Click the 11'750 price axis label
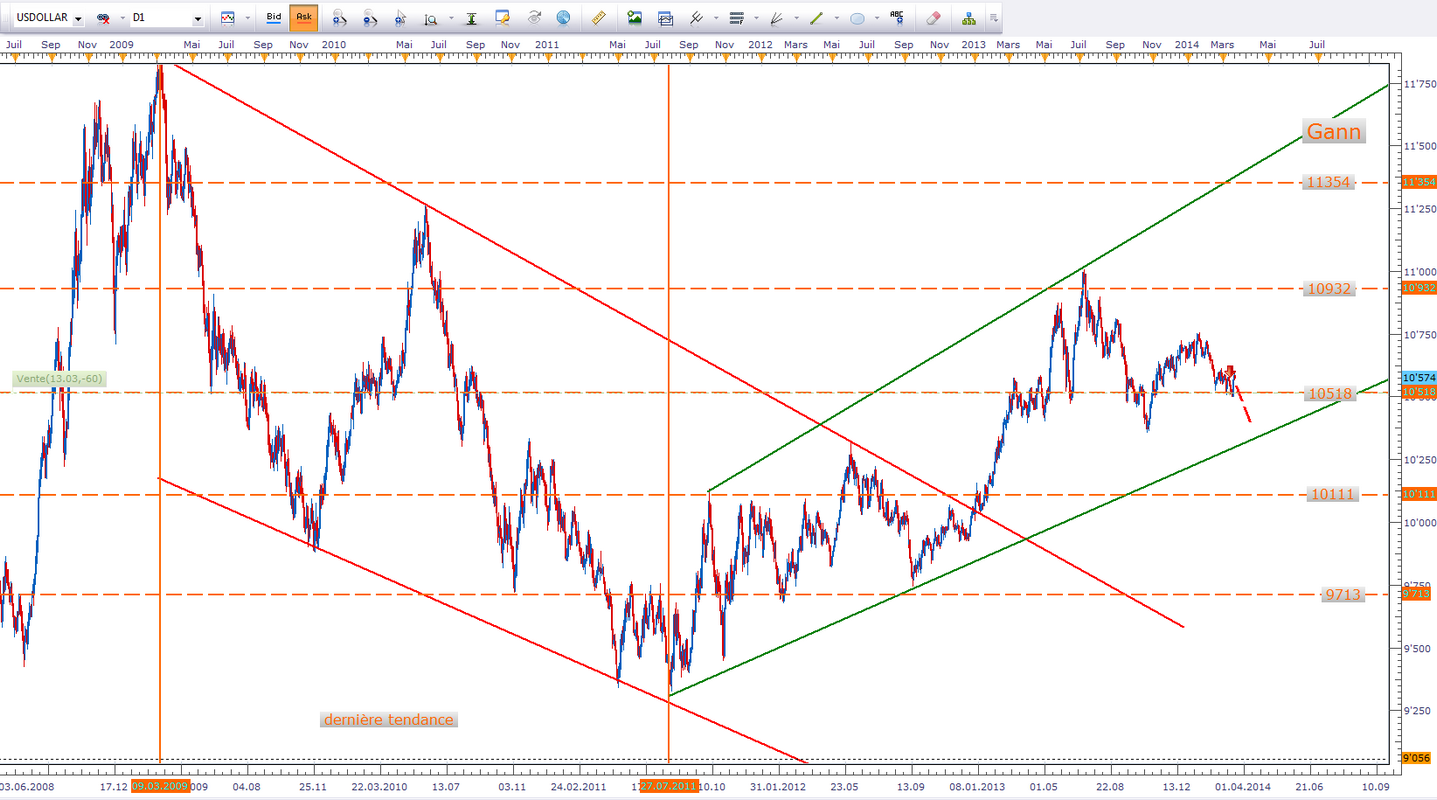1437x800 pixels. [x=1418, y=85]
